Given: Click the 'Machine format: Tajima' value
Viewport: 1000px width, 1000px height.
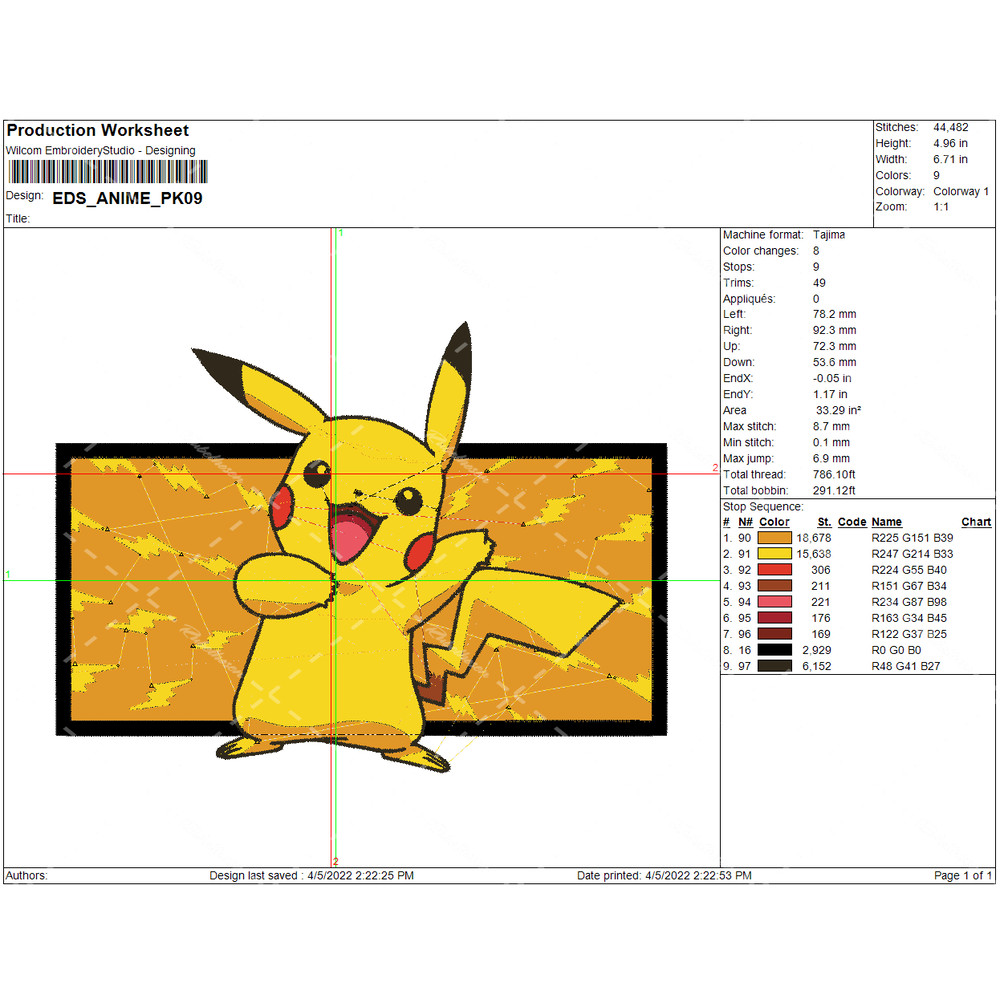Looking at the screenshot, I should click(828, 235).
